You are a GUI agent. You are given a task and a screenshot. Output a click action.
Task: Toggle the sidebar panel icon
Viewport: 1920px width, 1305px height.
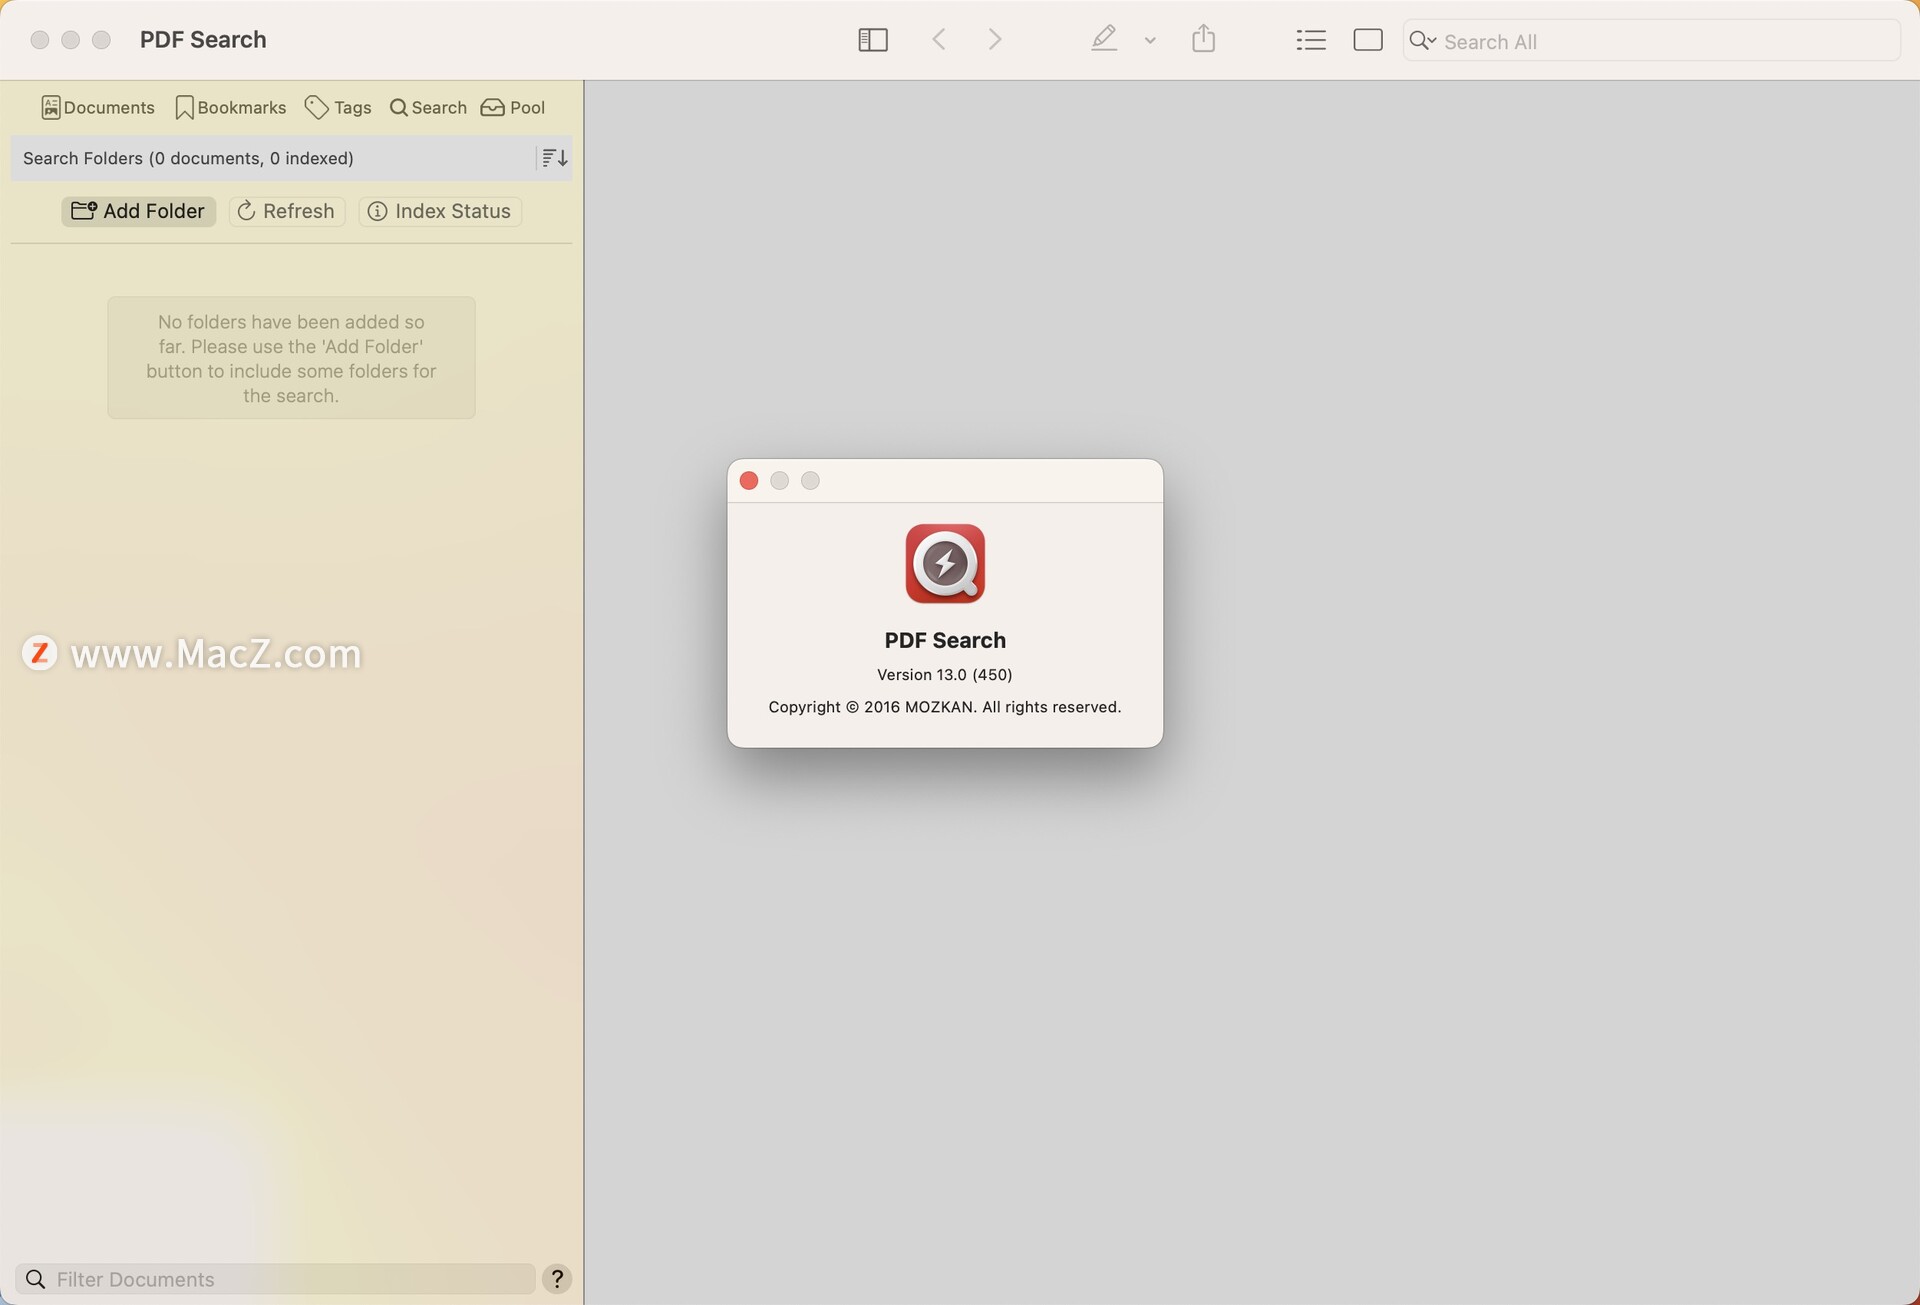[872, 40]
